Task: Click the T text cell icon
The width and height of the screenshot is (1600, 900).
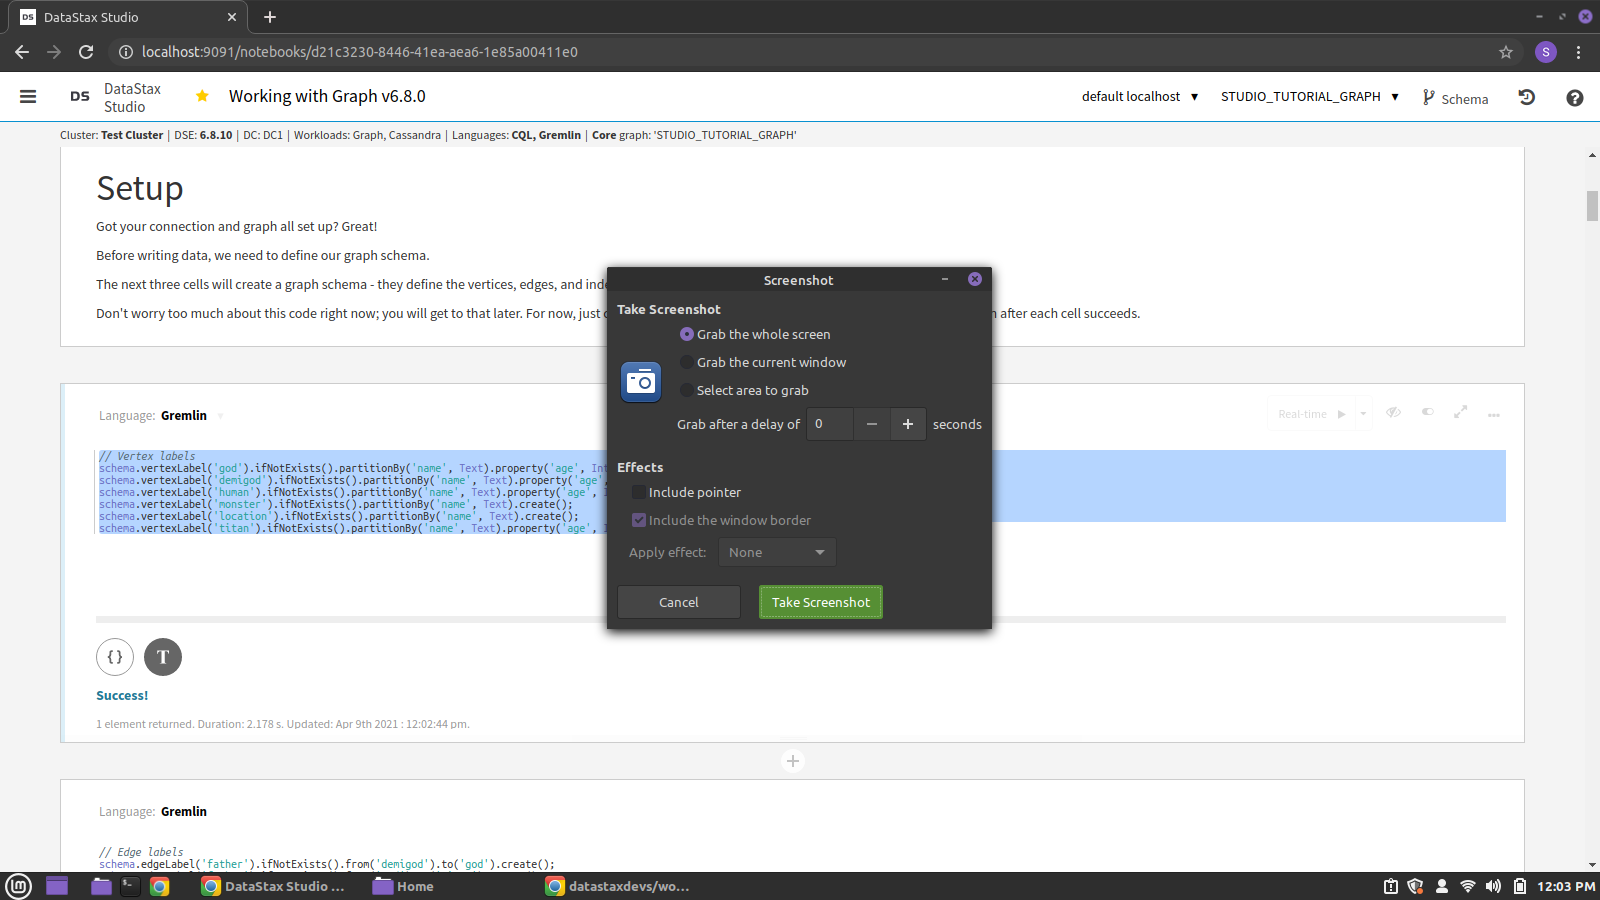Action: point(163,657)
